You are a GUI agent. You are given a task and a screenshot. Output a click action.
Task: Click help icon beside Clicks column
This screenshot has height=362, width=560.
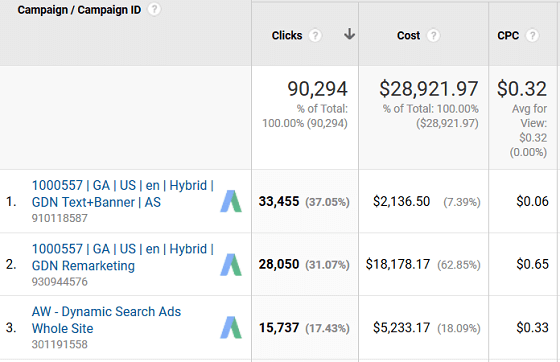[315, 35]
